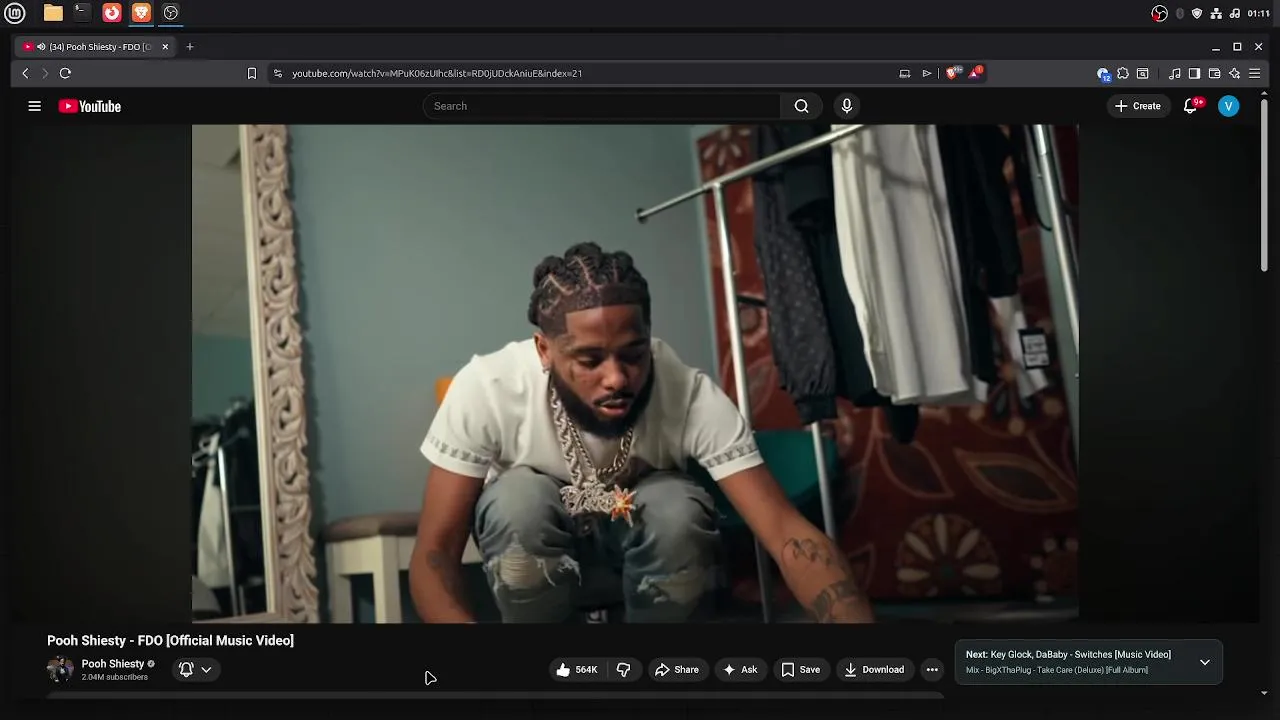Reload the page with refresh icon
The image size is (1280, 720).
click(x=65, y=73)
